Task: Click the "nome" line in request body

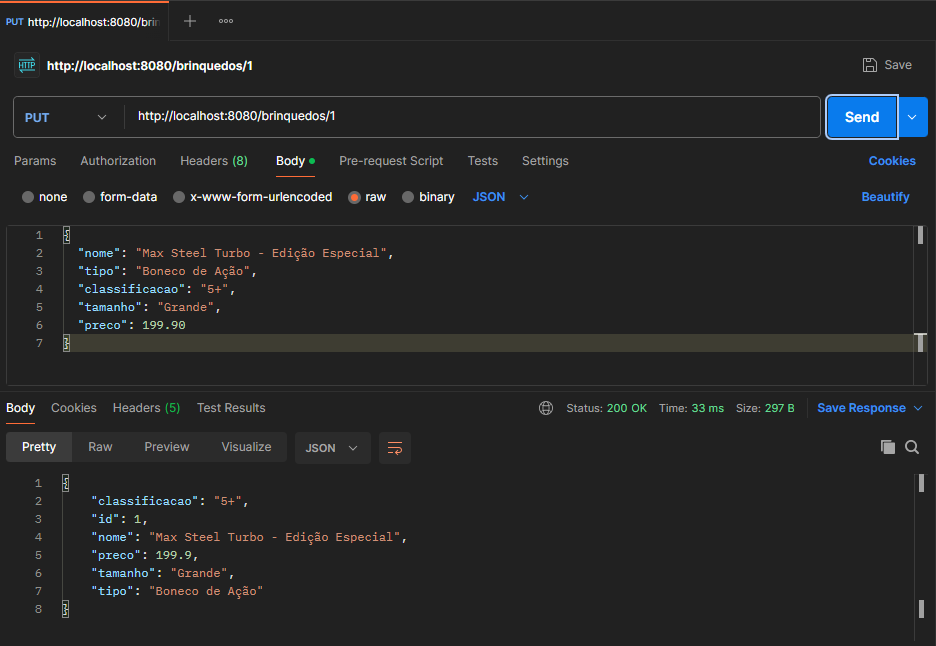Action: pyautogui.click(x=236, y=253)
